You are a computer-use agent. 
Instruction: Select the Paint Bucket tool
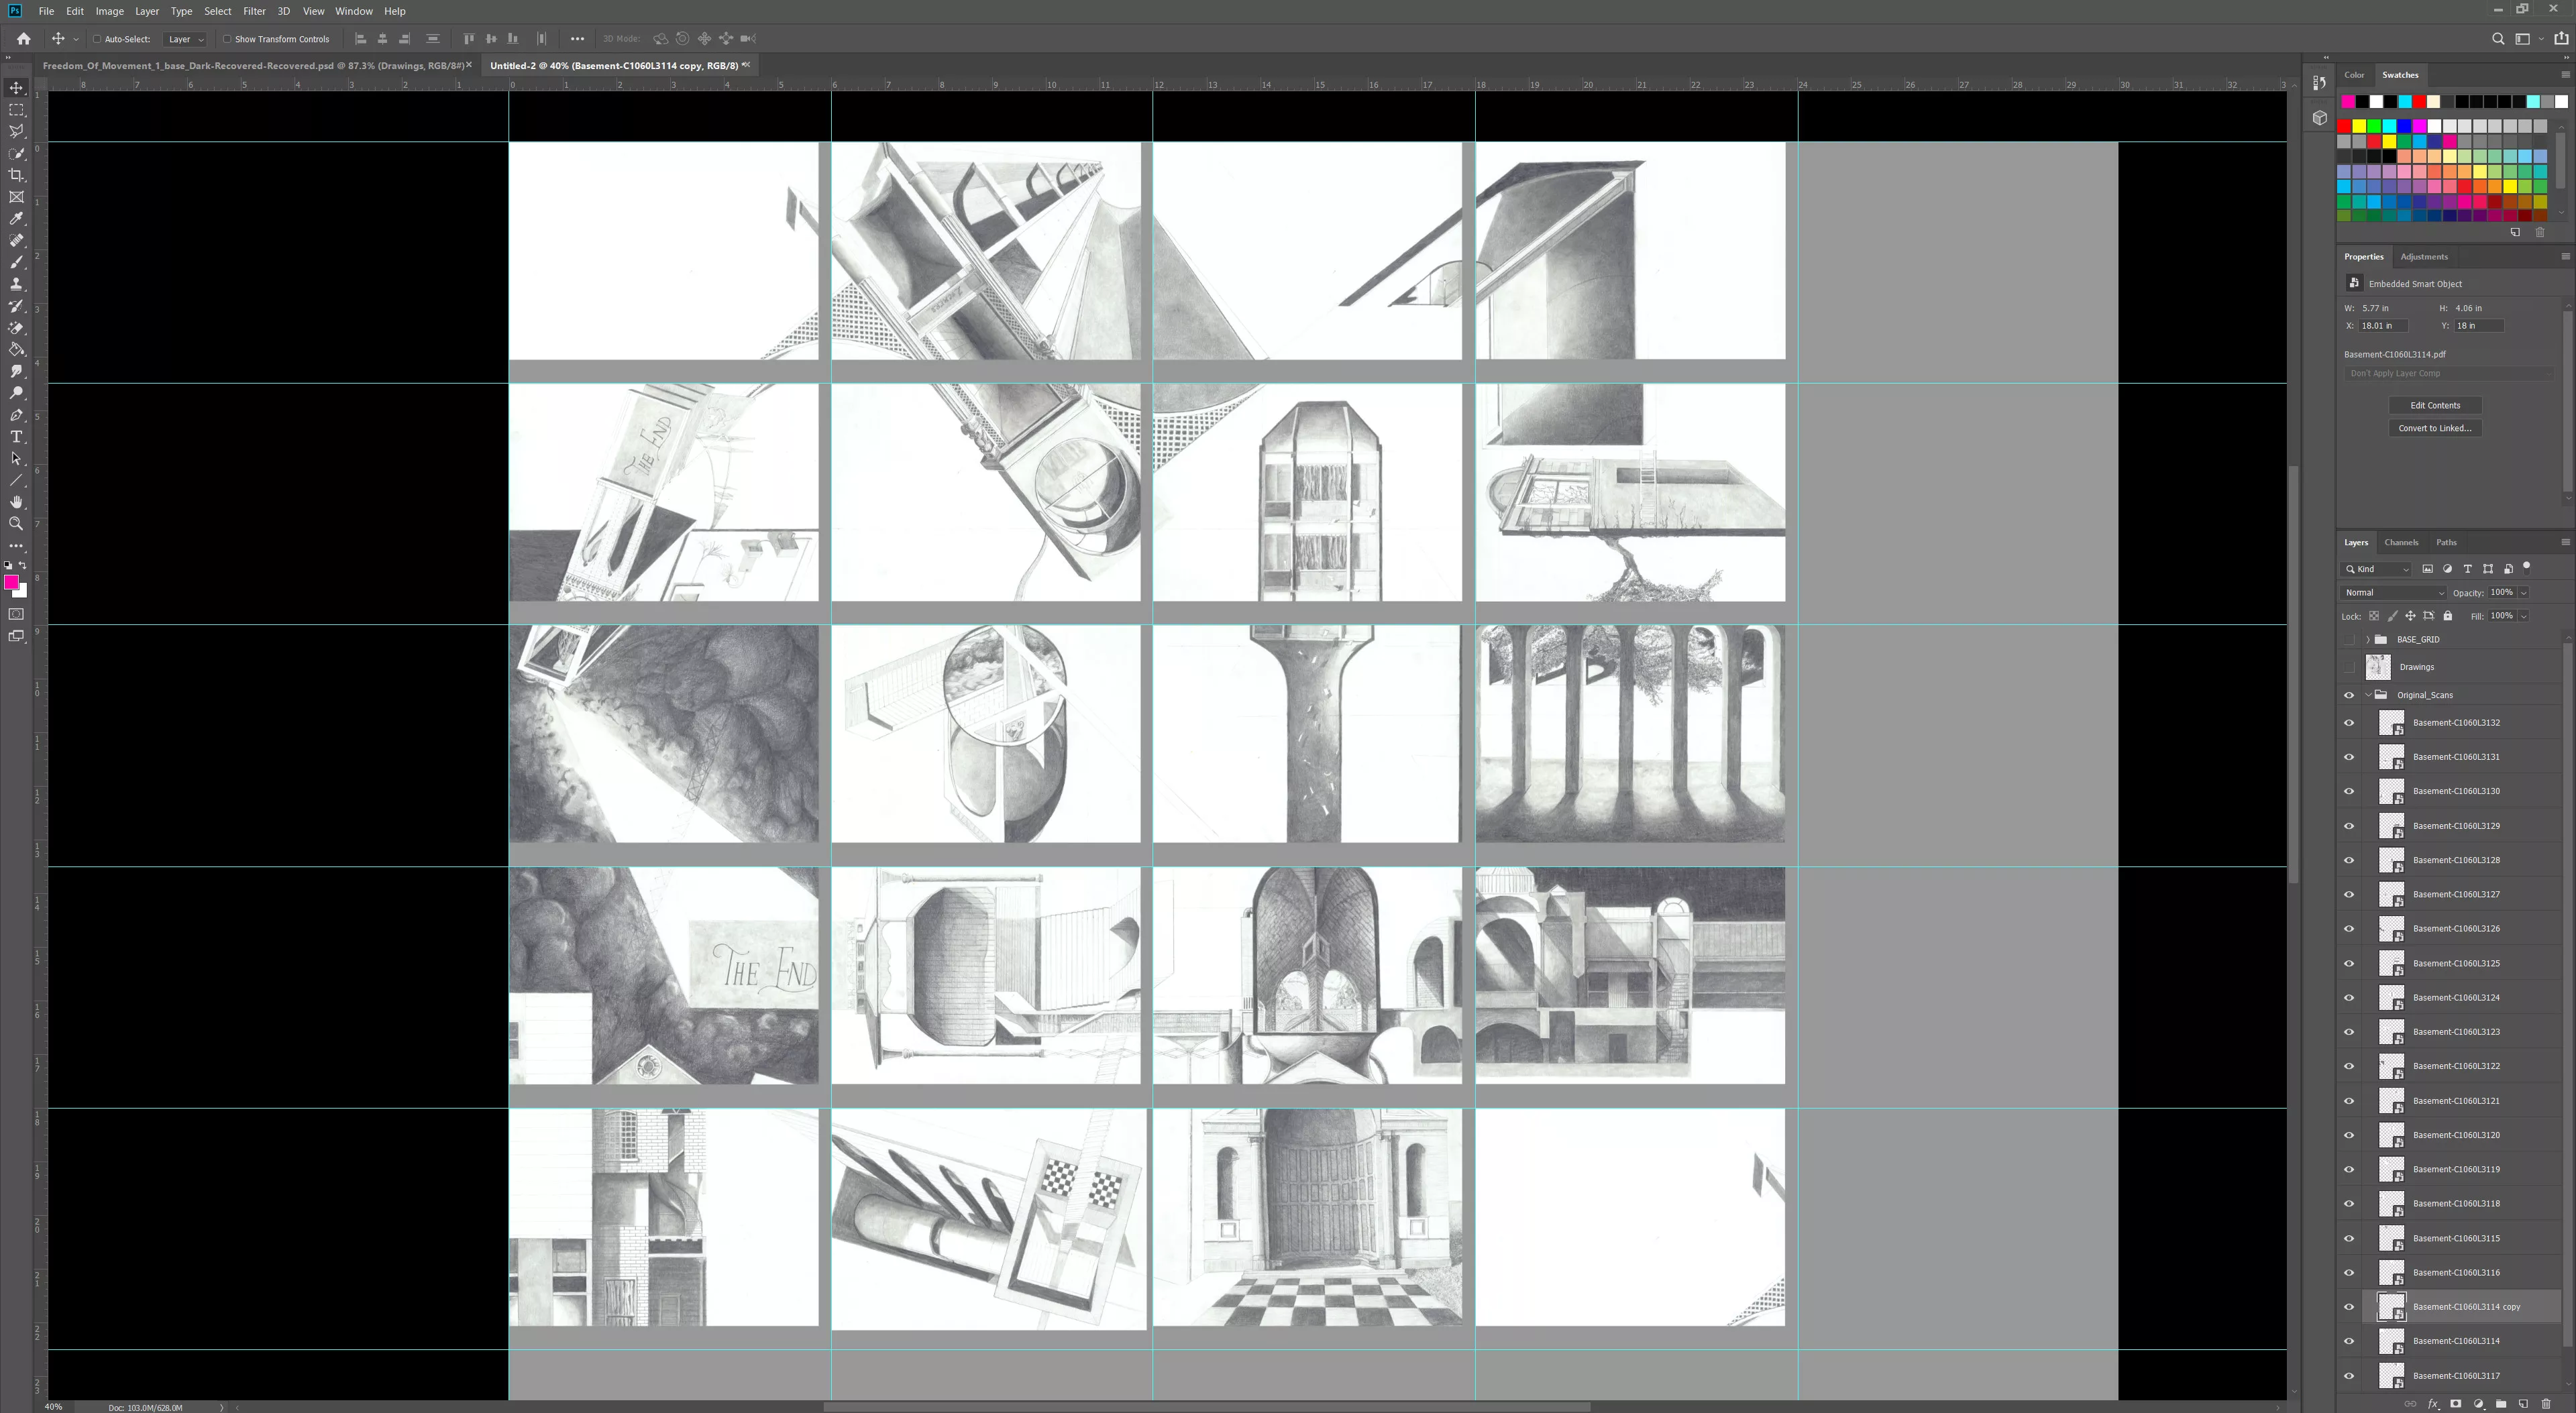point(16,350)
